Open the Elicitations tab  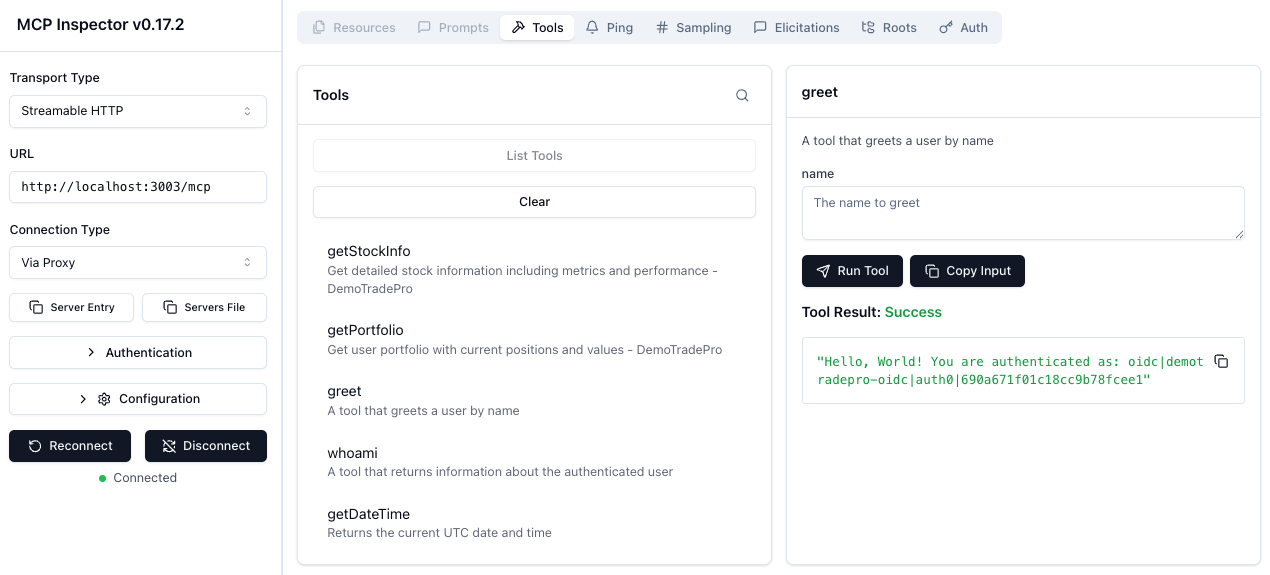[x=795, y=28]
